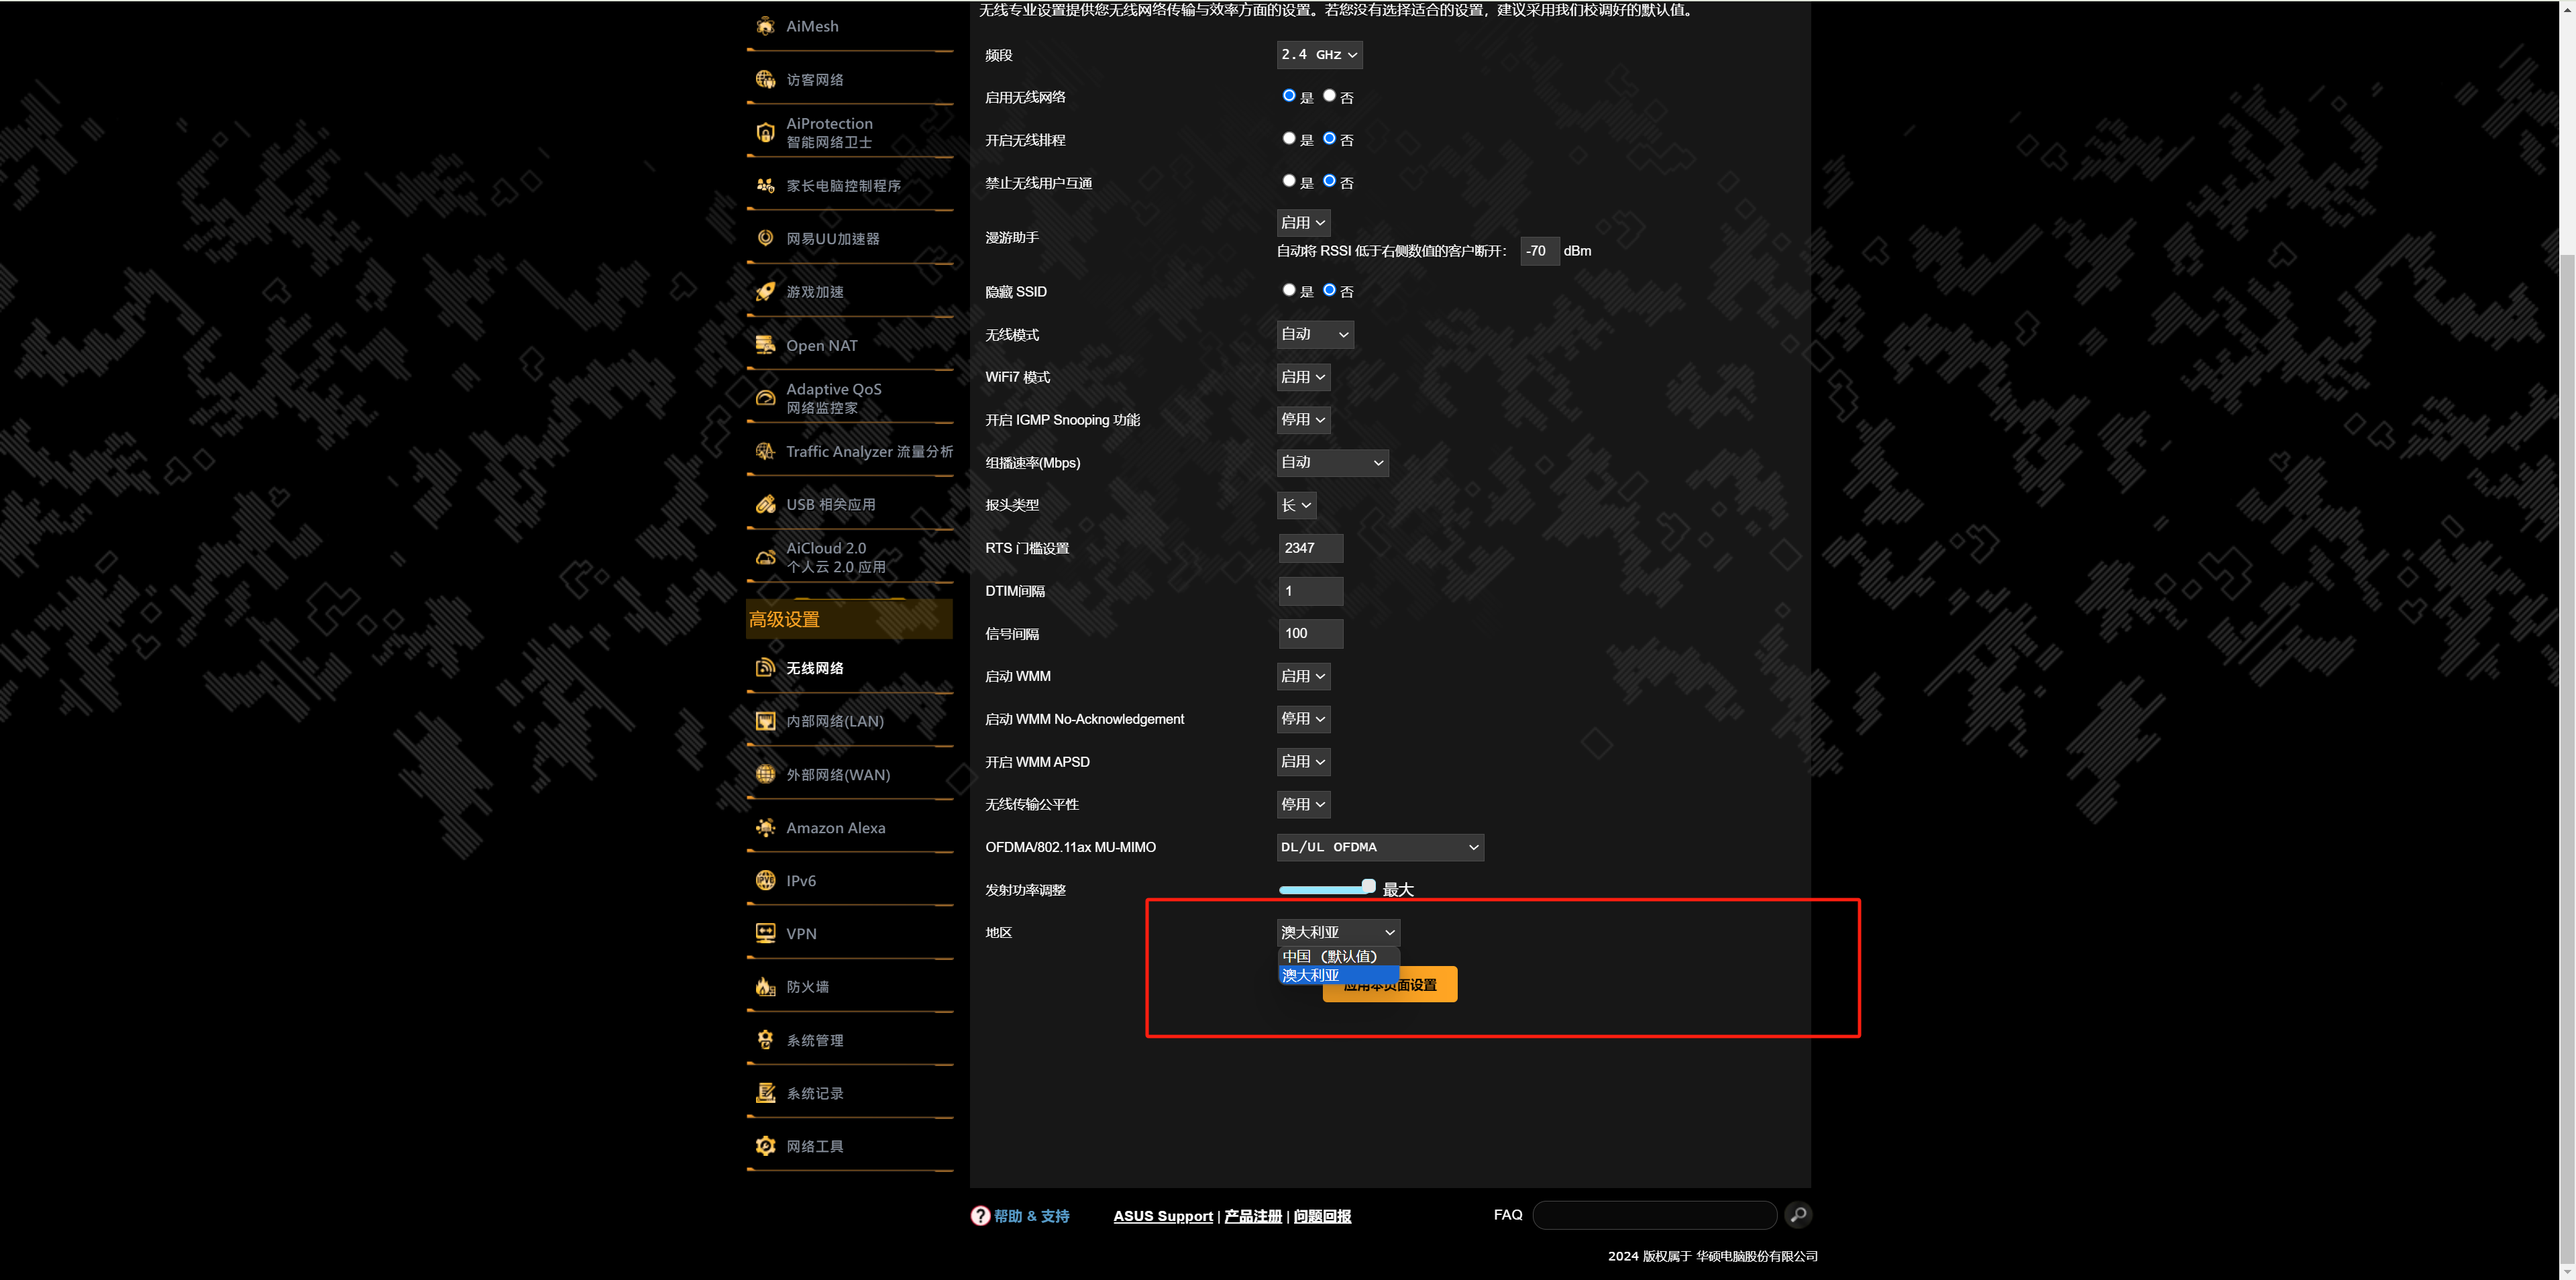Navigate to AiCloud 2.0 个人云应用
This screenshot has height=1280, width=2576.
(x=838, y=557)
